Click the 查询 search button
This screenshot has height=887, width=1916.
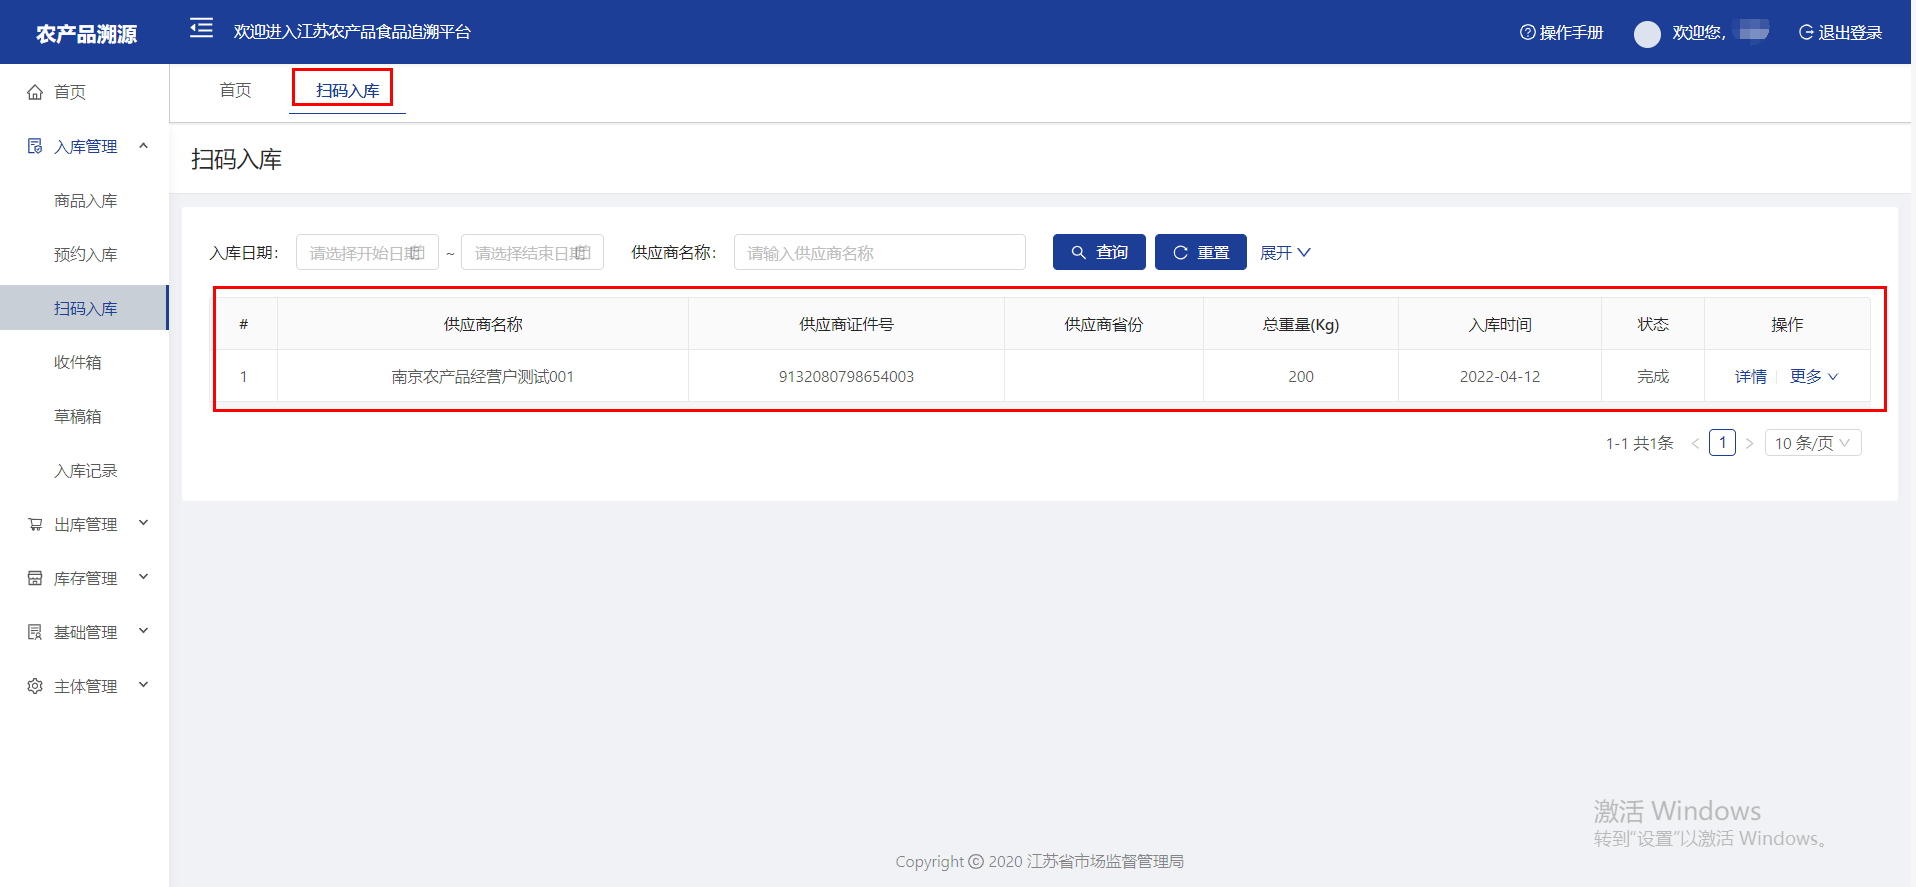point(1099,253)
